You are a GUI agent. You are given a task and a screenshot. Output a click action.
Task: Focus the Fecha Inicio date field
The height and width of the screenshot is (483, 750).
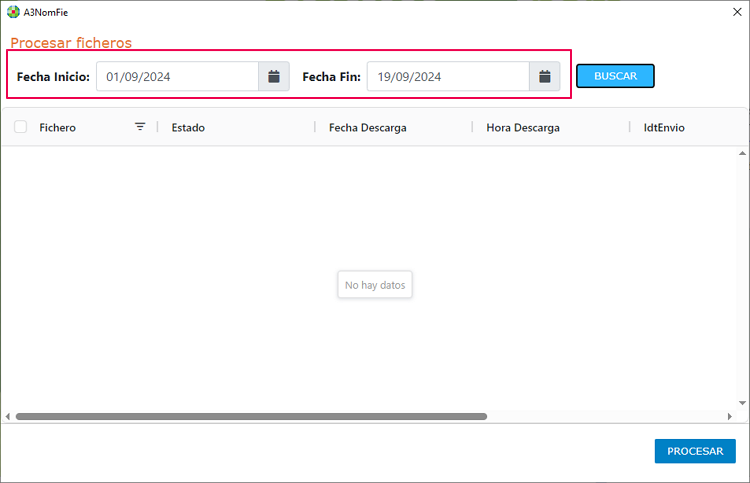click(177, 76)
